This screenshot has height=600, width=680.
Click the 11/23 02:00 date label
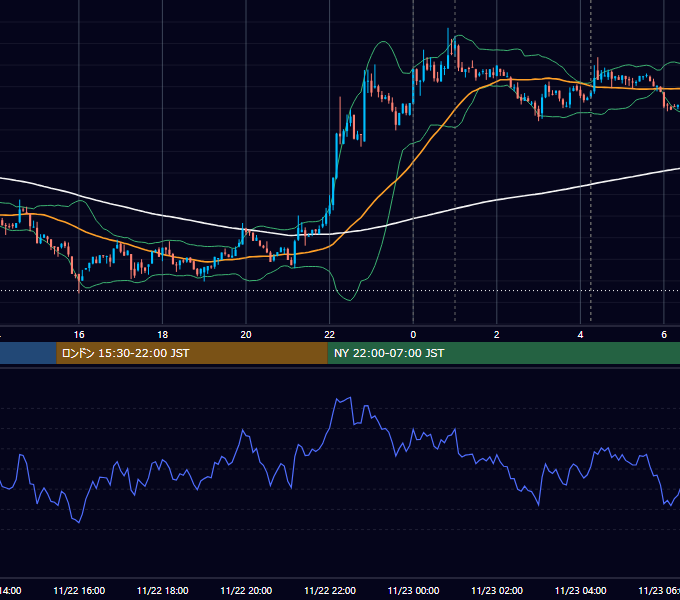pyautogui.click(x=497, y=590)
